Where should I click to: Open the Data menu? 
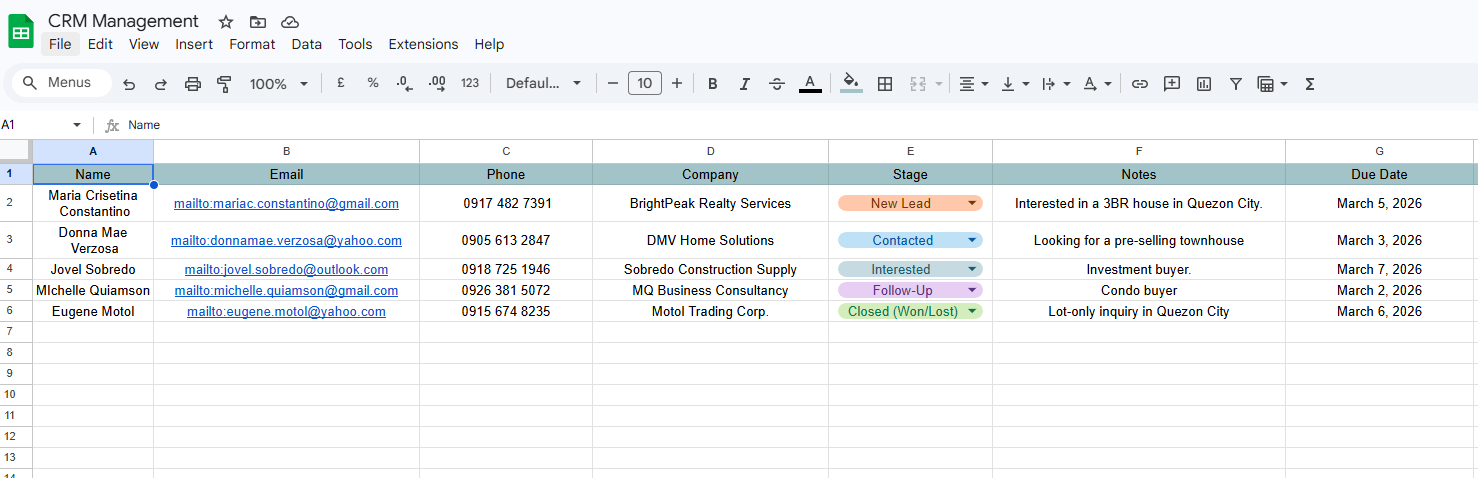(307, 44)
